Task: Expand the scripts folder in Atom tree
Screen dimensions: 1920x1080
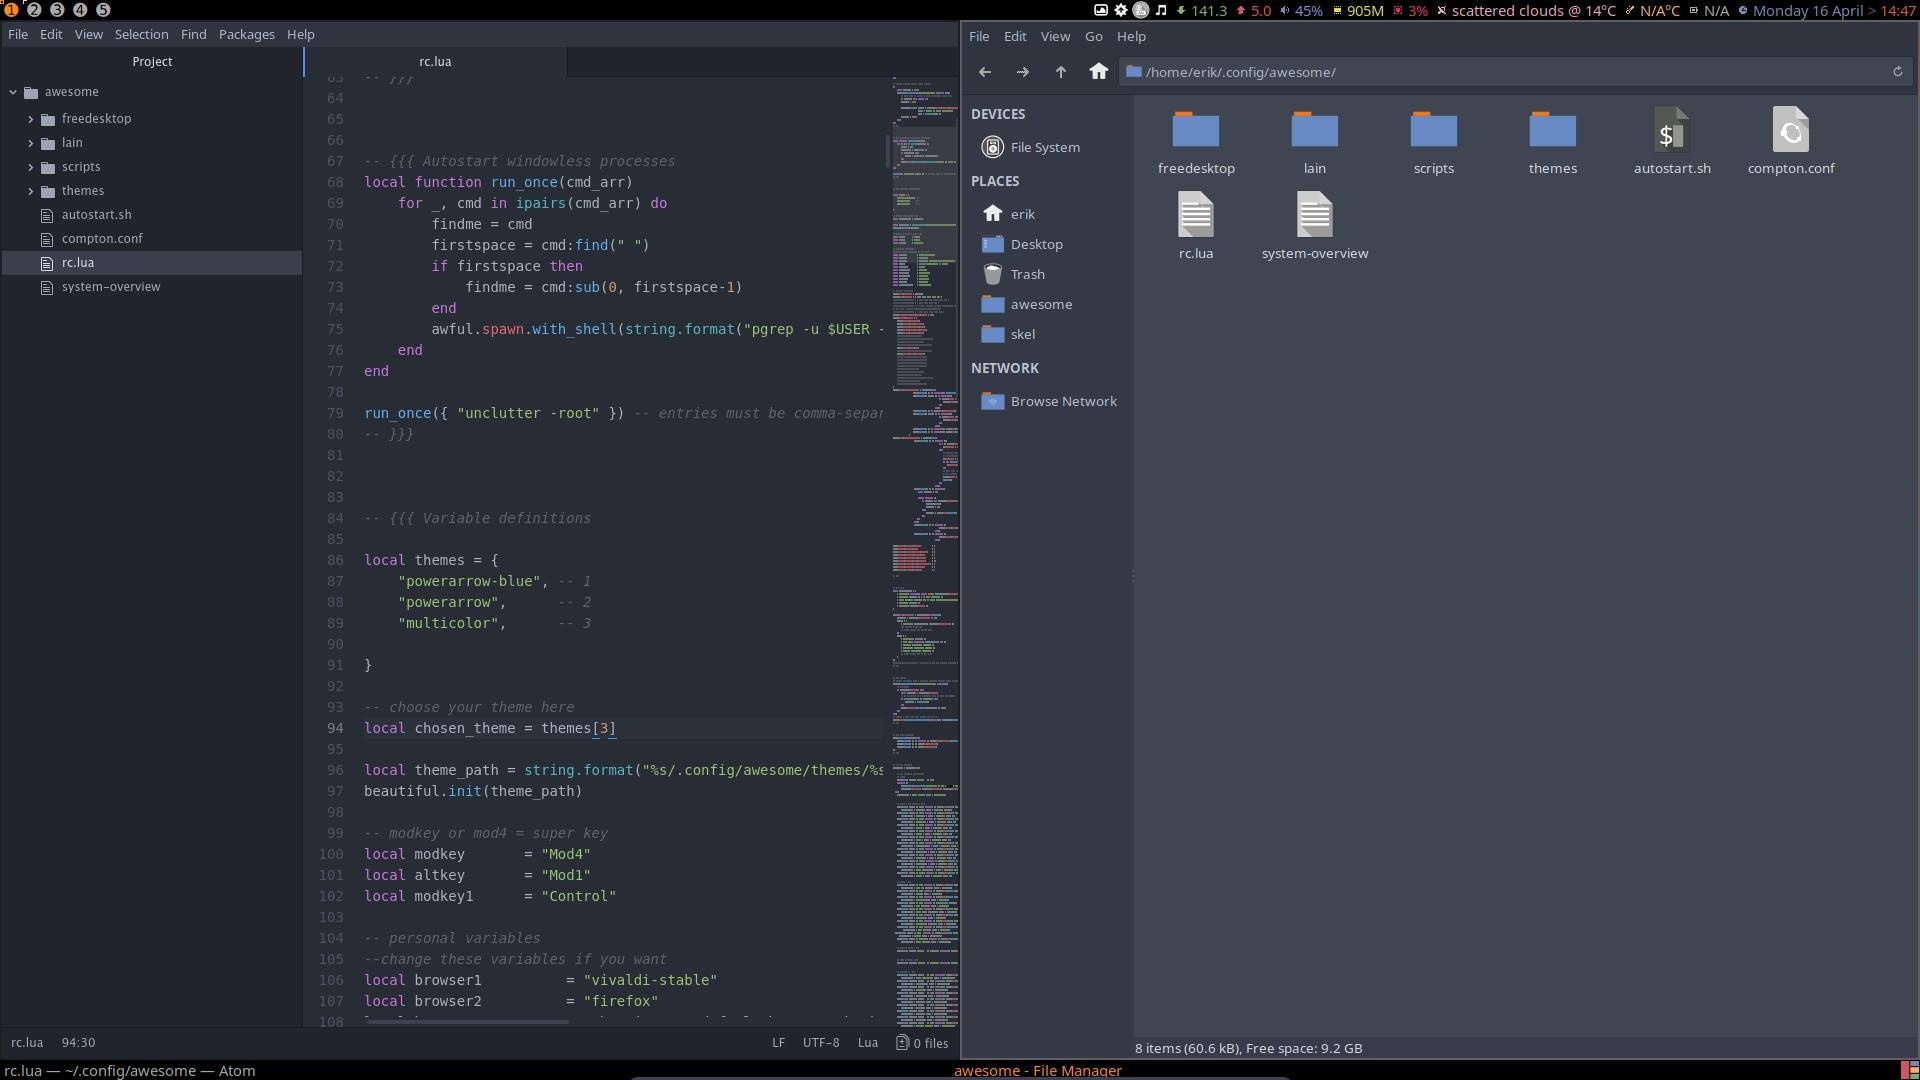Action: click(x=31, y=167)
